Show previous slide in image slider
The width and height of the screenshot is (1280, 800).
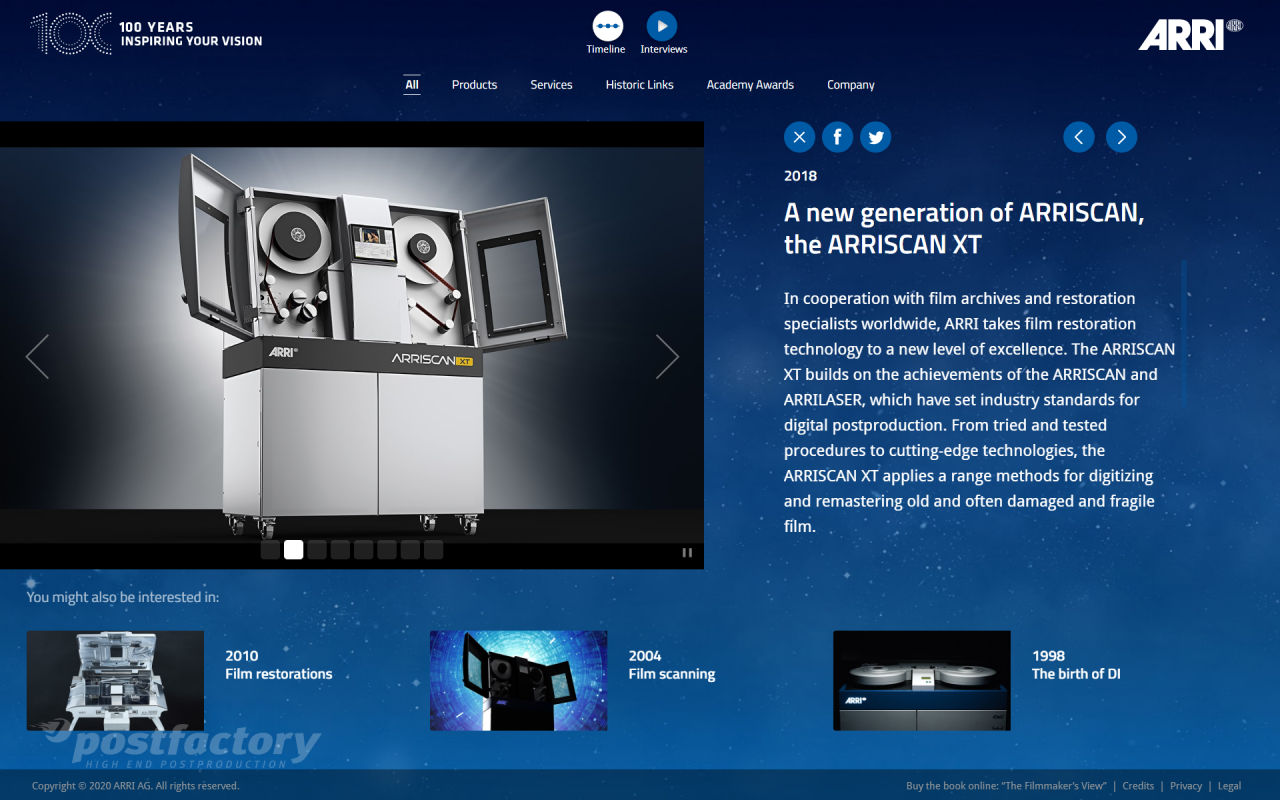point(37,357)
